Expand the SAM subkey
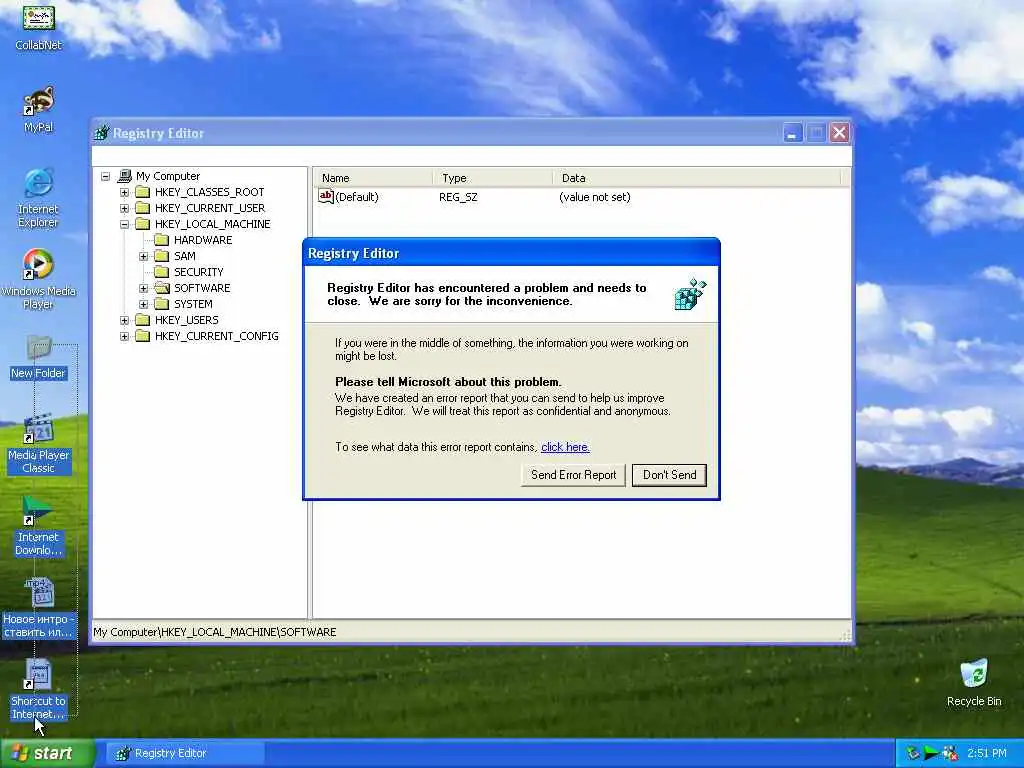 point(144,256)
